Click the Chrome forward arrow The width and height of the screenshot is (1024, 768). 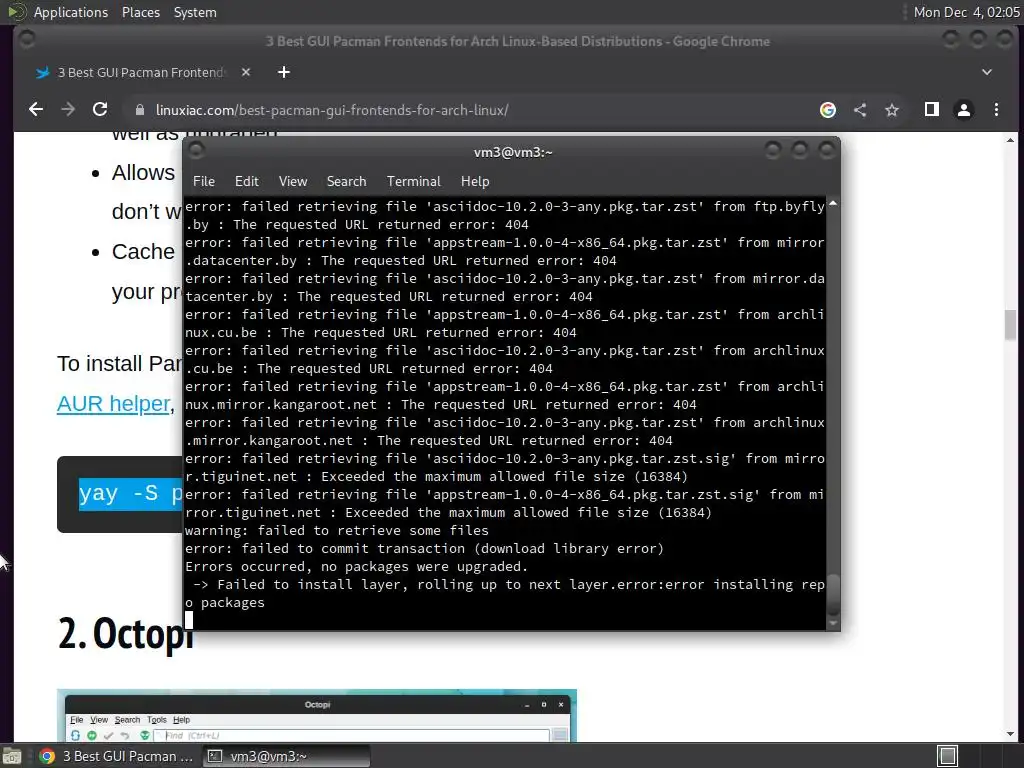coord(68,110)
